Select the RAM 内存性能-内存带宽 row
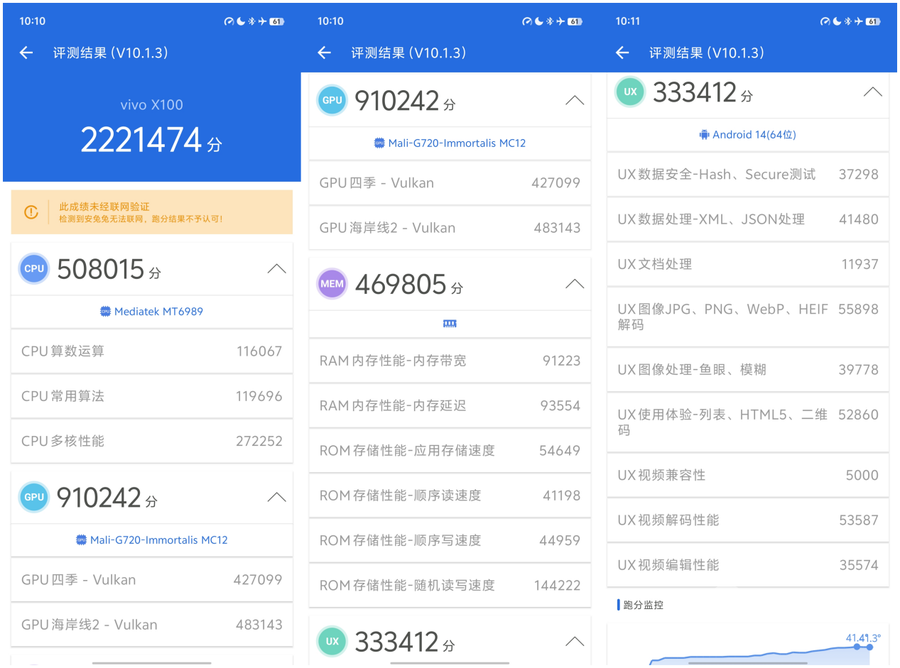900x668 pixels. (x=449, y=360)
